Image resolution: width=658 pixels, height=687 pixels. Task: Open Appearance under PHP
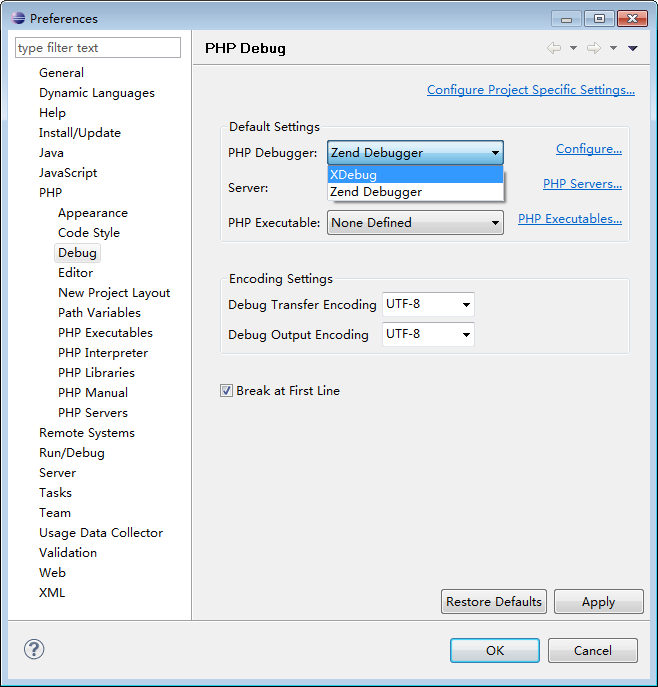click(93, 213)
